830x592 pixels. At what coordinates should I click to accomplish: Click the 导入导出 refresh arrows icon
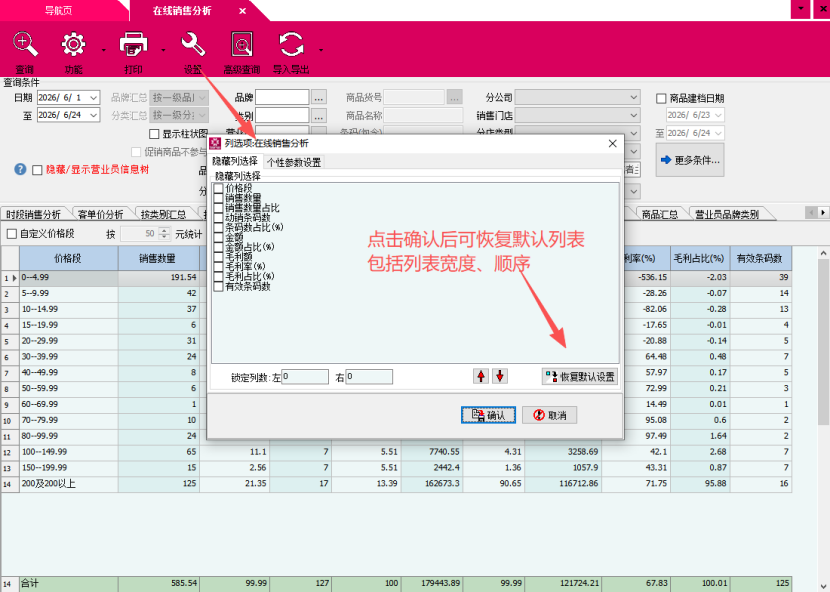[x=291, y=44]
